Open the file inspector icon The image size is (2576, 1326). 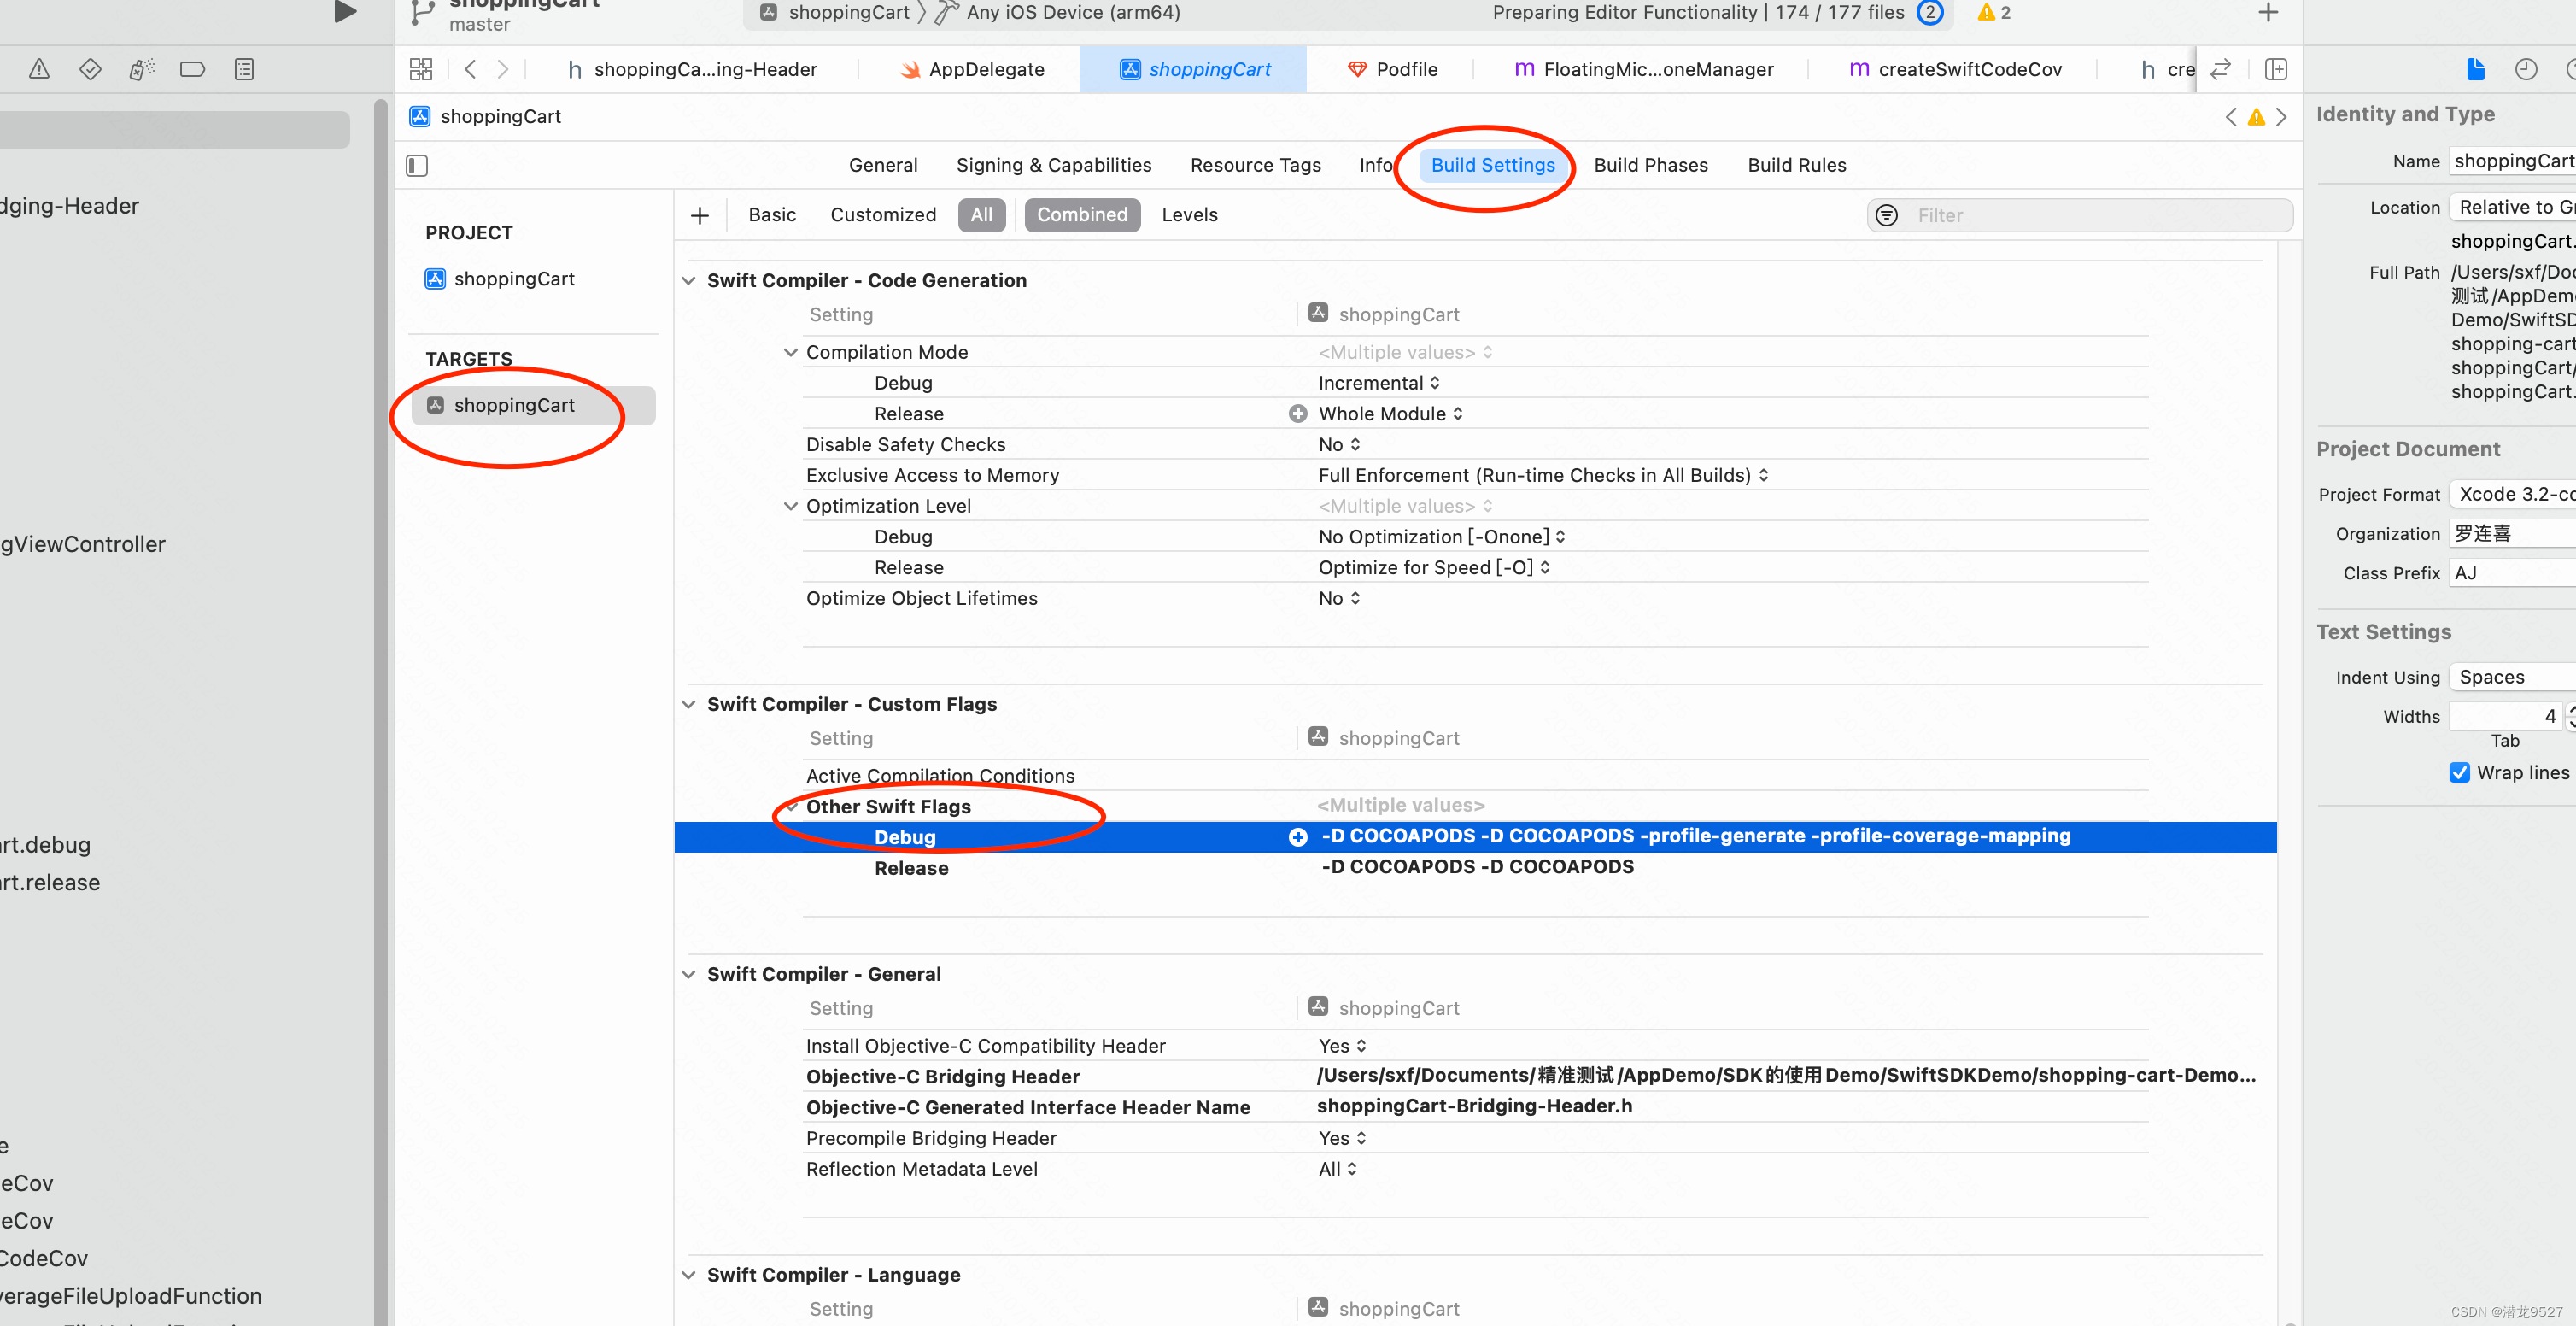tap(2475, 69)
